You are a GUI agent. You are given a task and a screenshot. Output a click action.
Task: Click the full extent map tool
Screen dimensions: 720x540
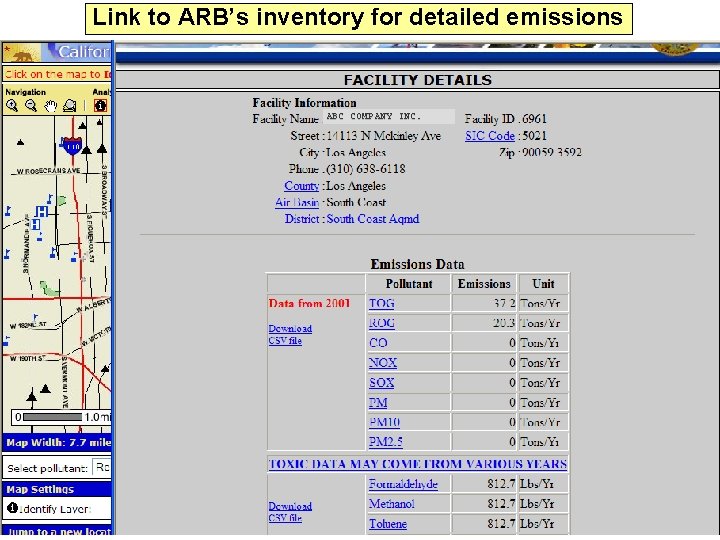[70, 106]
